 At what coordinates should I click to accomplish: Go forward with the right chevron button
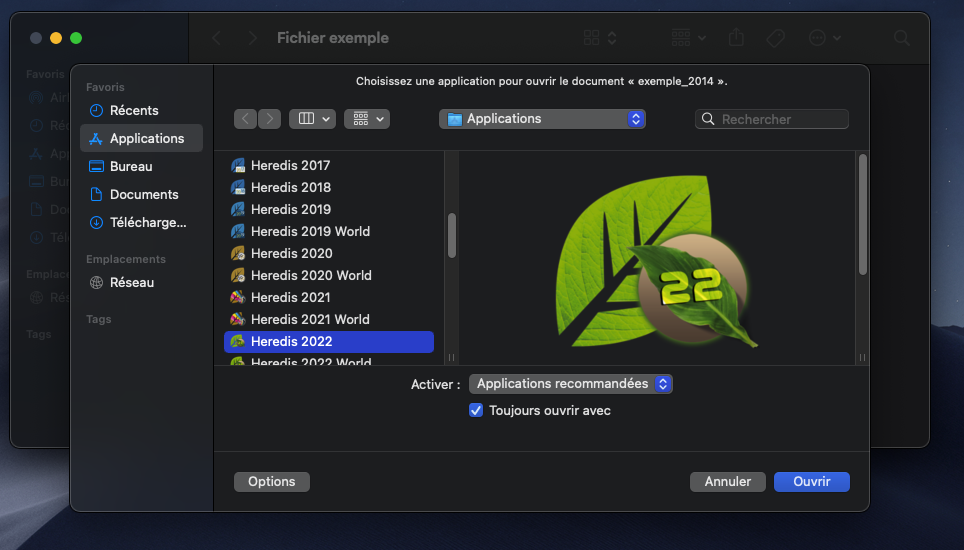click(x=269, y=119)
